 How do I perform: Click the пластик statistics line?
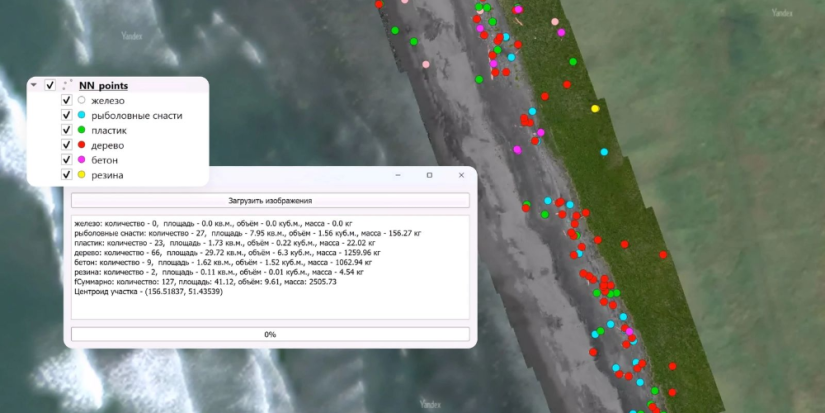click(x=225, y=243)
